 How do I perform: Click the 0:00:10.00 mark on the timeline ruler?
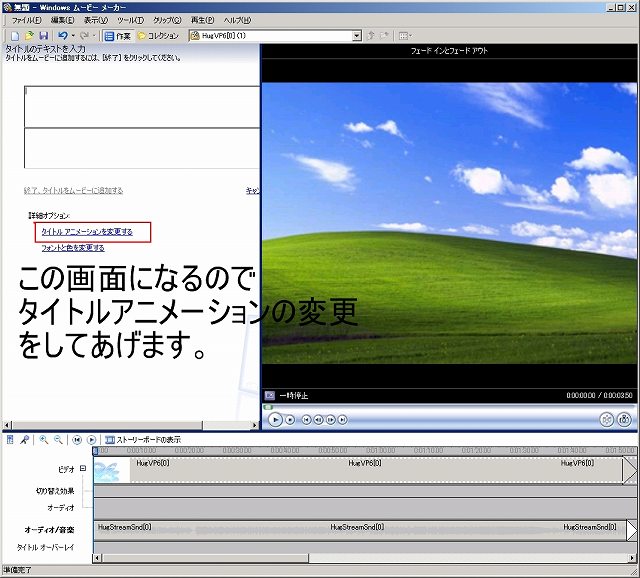pyautogui.click(x=141, y=450)
